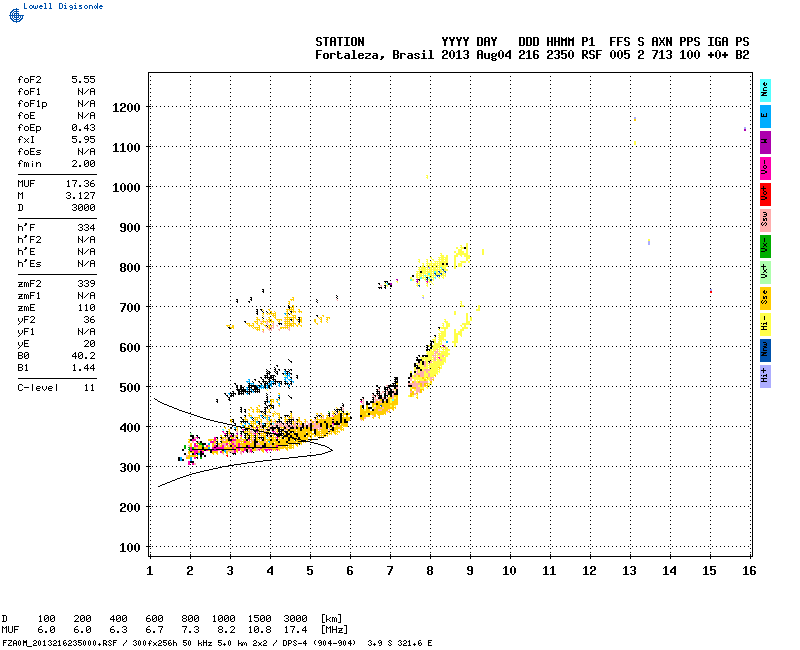Click the P1 value RSF
The width and height of the screenshot is (800, 650).
click(591, 55)
